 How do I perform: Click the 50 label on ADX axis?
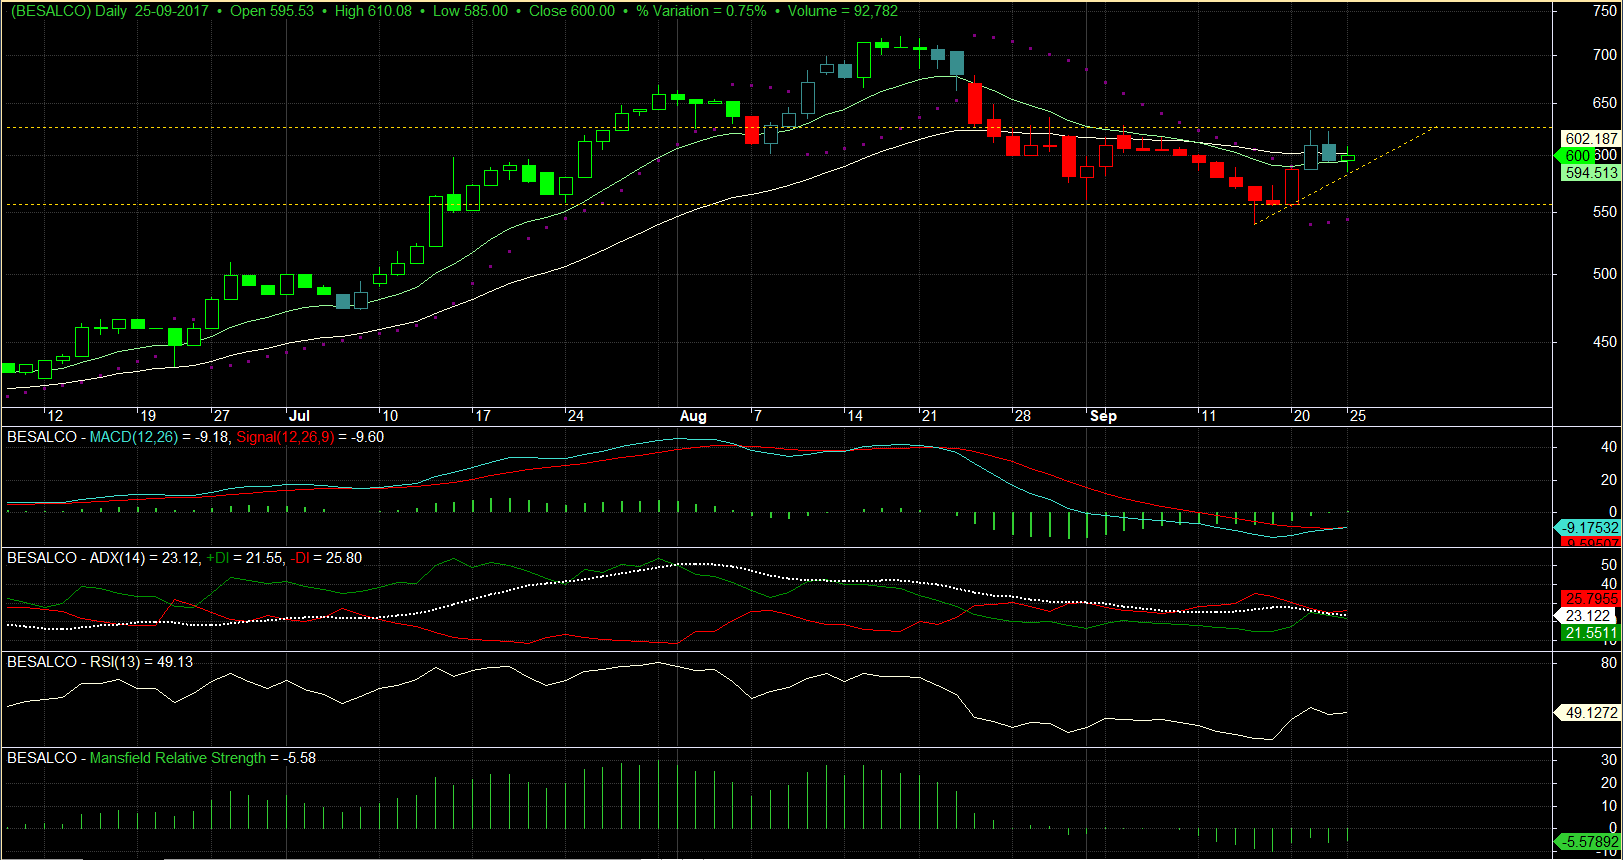(1608, 565)
